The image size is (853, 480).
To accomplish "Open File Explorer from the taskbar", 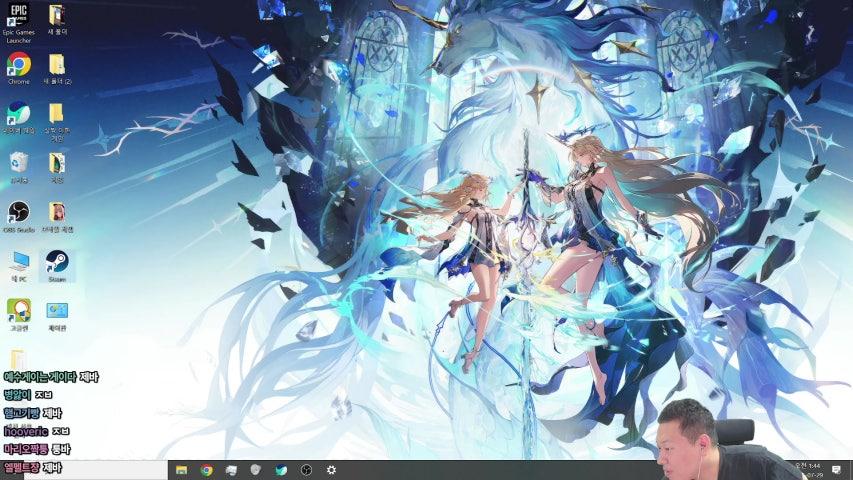I will [x=181, y=470].
